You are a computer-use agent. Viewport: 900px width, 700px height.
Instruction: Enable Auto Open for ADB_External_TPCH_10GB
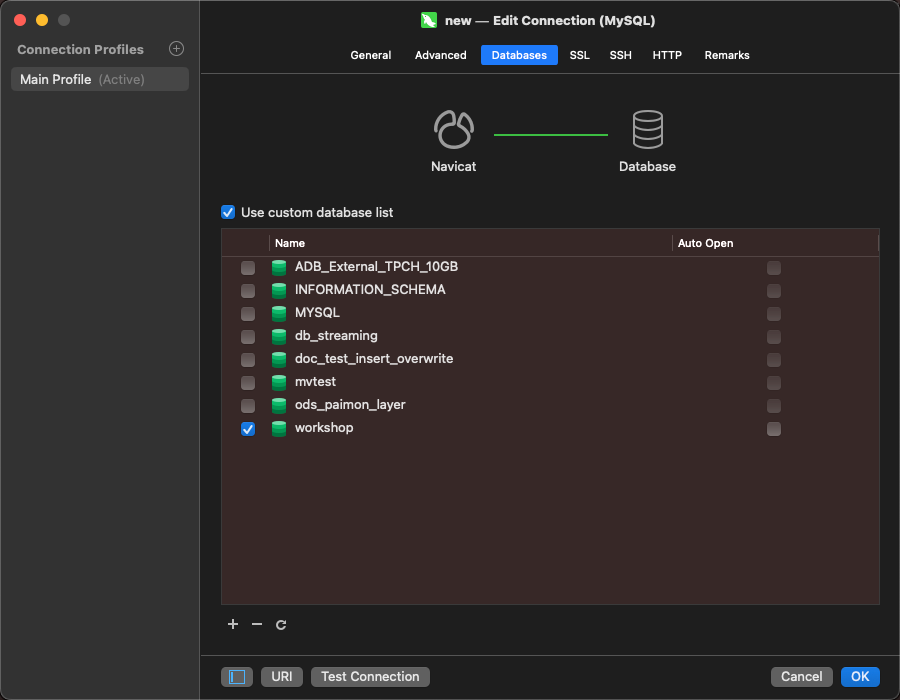tap(774, 268)
